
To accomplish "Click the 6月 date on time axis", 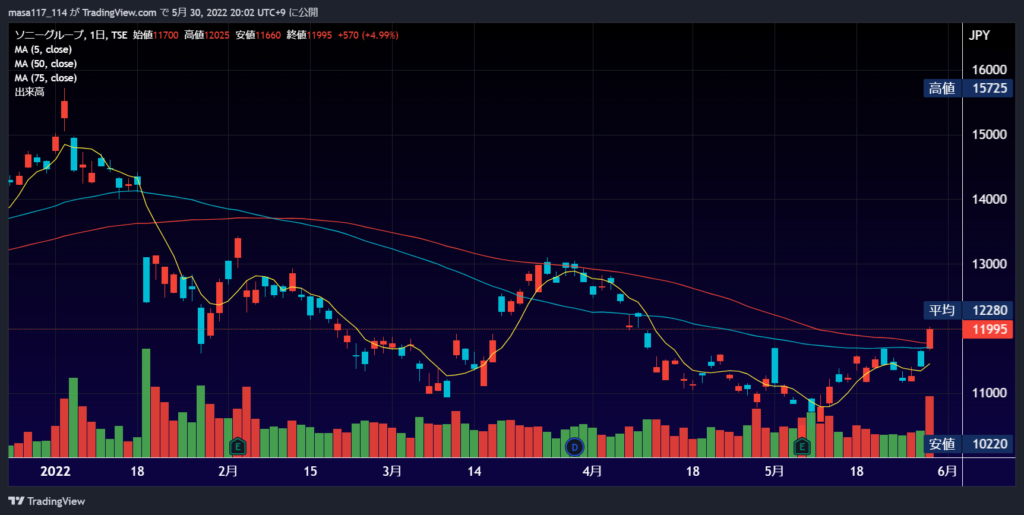I will tap(948, 471).
